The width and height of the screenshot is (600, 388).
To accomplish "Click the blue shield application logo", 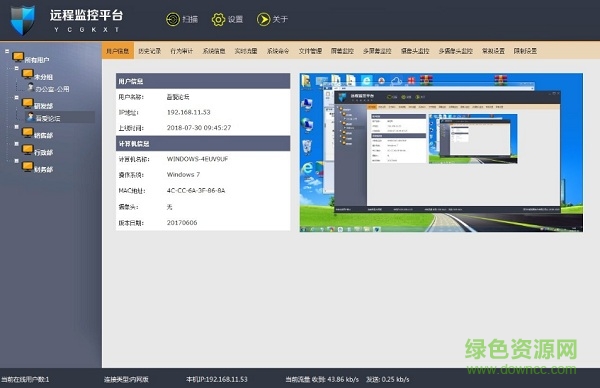I will pos(23,20).
